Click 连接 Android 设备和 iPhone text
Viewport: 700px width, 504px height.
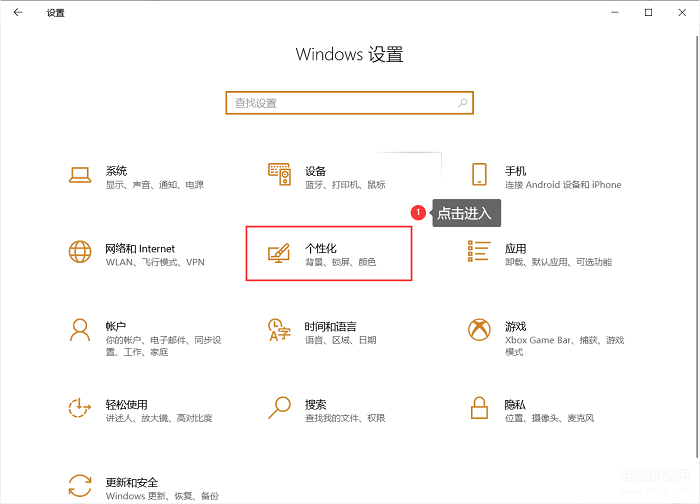(563, 184)
